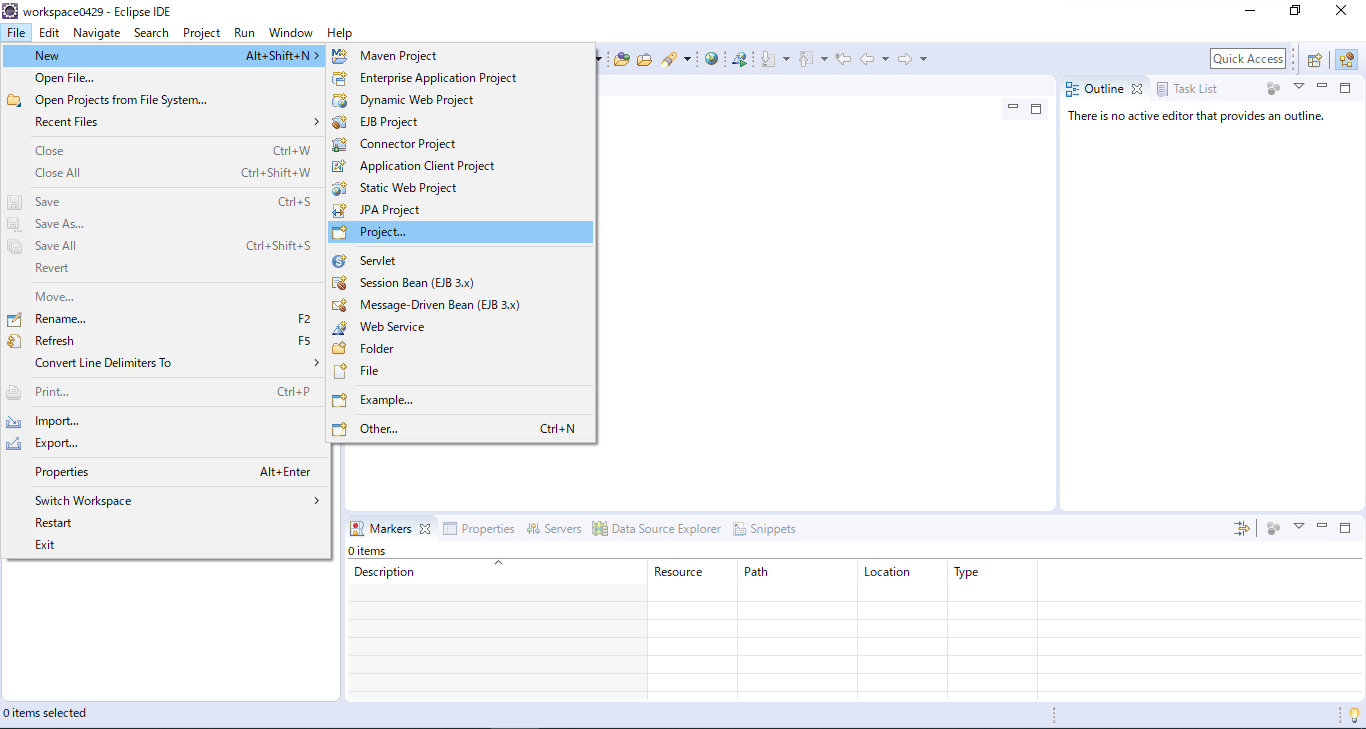Viewport: 1366px width, 729px height.
Task: Choose Open Projects from File System...
Action: pyautogui.click(x=164, y=100)
